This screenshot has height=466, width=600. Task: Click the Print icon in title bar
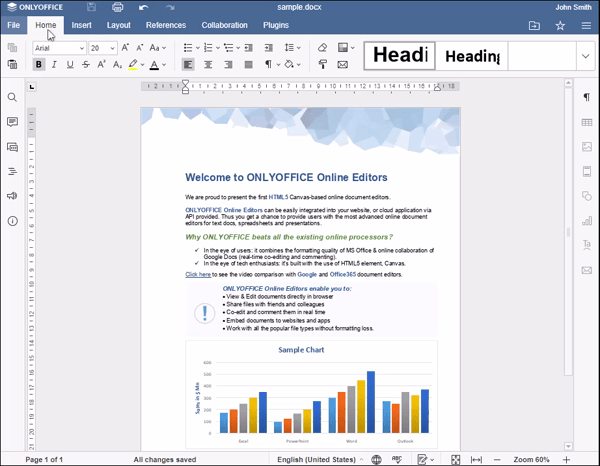117,7
